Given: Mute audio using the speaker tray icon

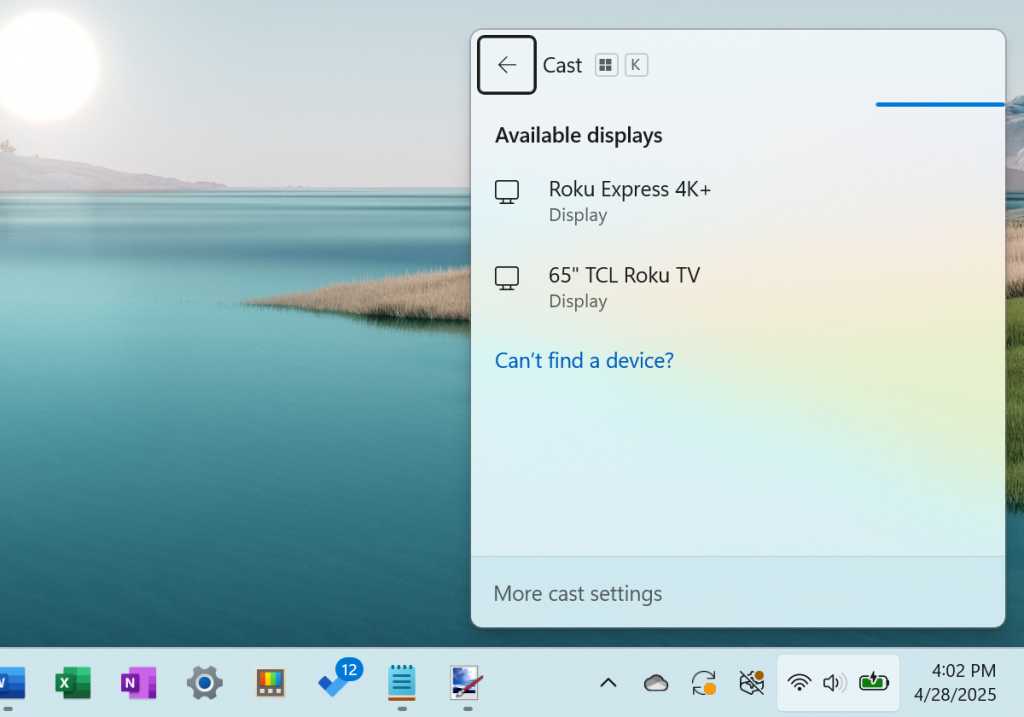Looking at the screenshot, I should tap(834, 683).
